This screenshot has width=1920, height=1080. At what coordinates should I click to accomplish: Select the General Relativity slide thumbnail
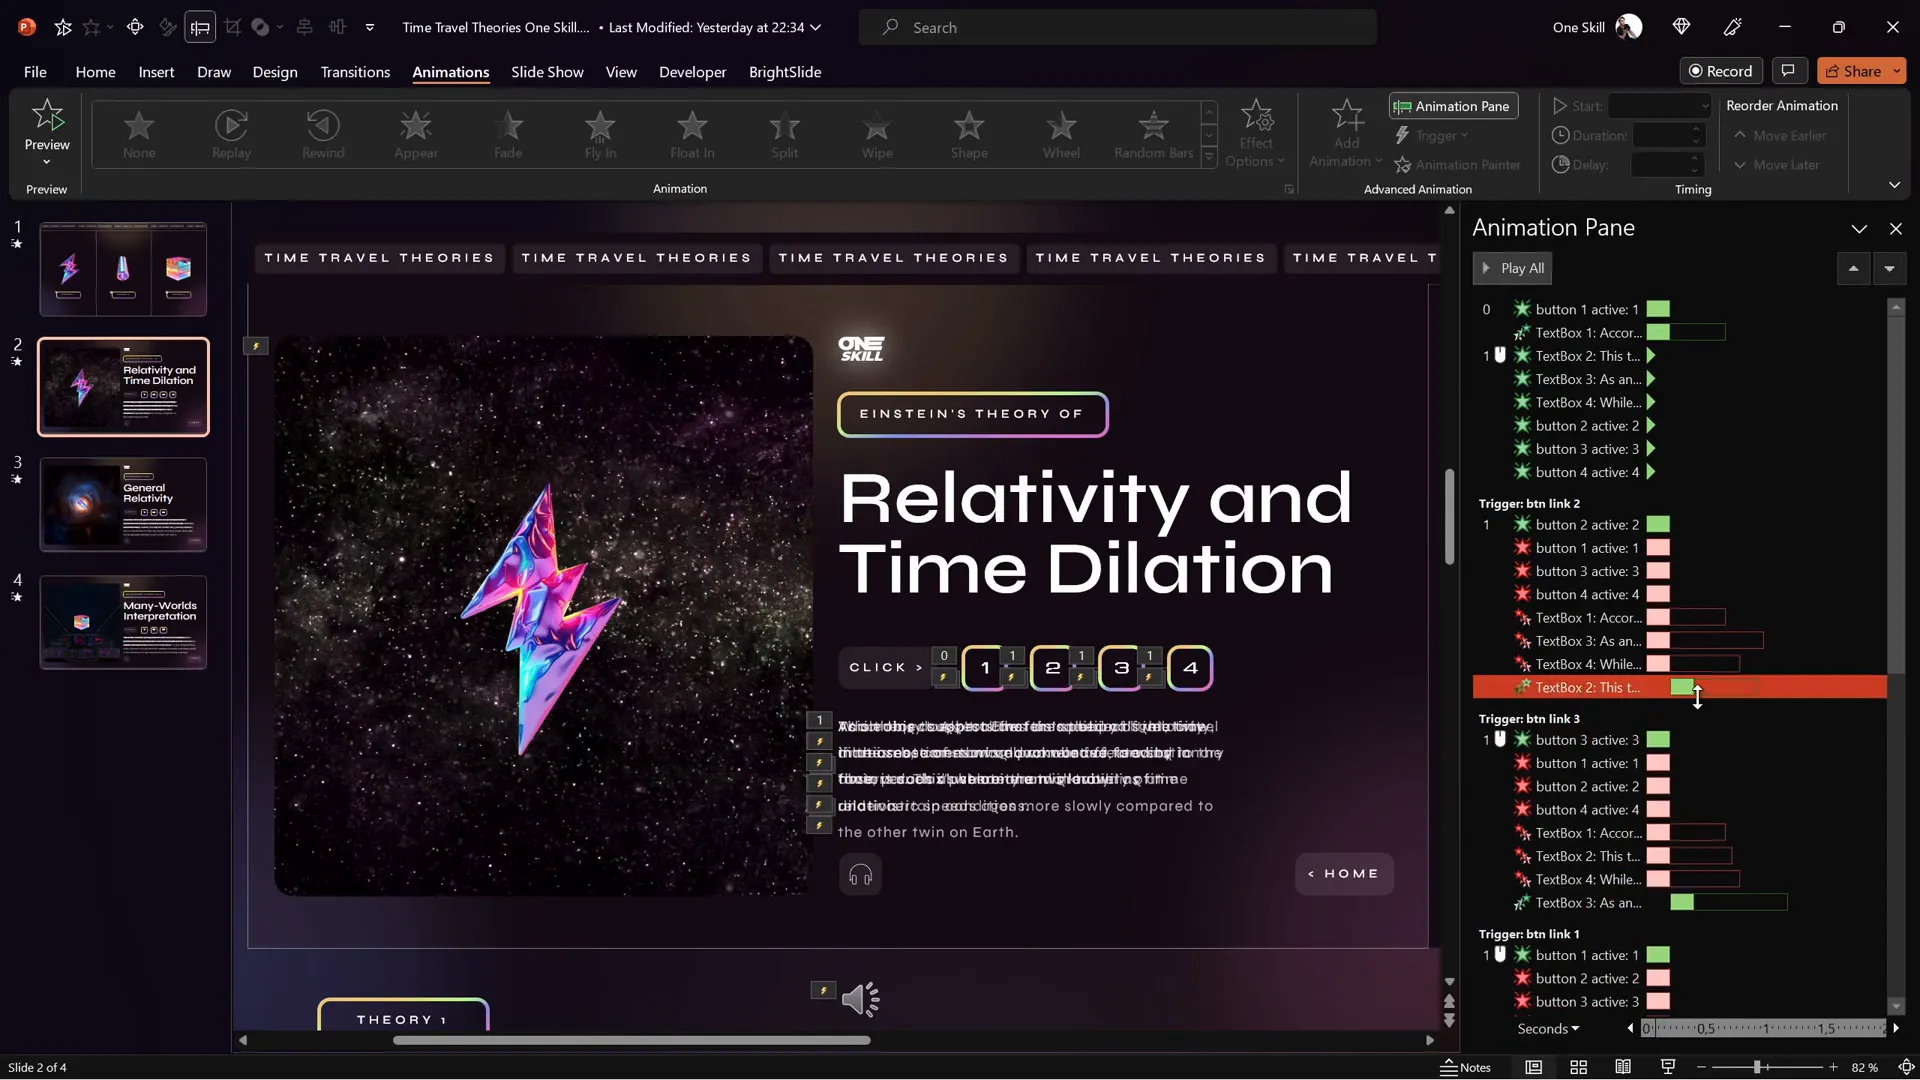tap(122, 504)
